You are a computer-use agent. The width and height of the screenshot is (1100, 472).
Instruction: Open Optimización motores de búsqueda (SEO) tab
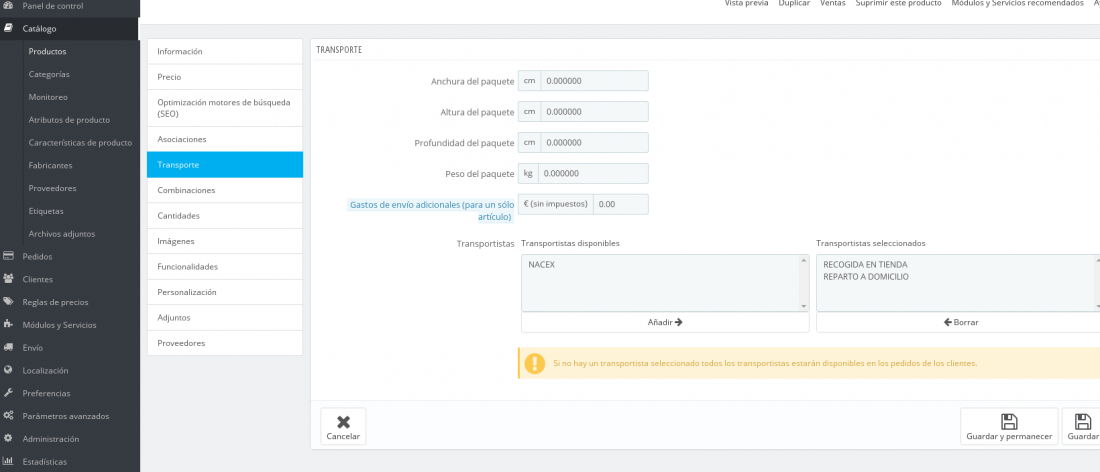click(224, 108)
